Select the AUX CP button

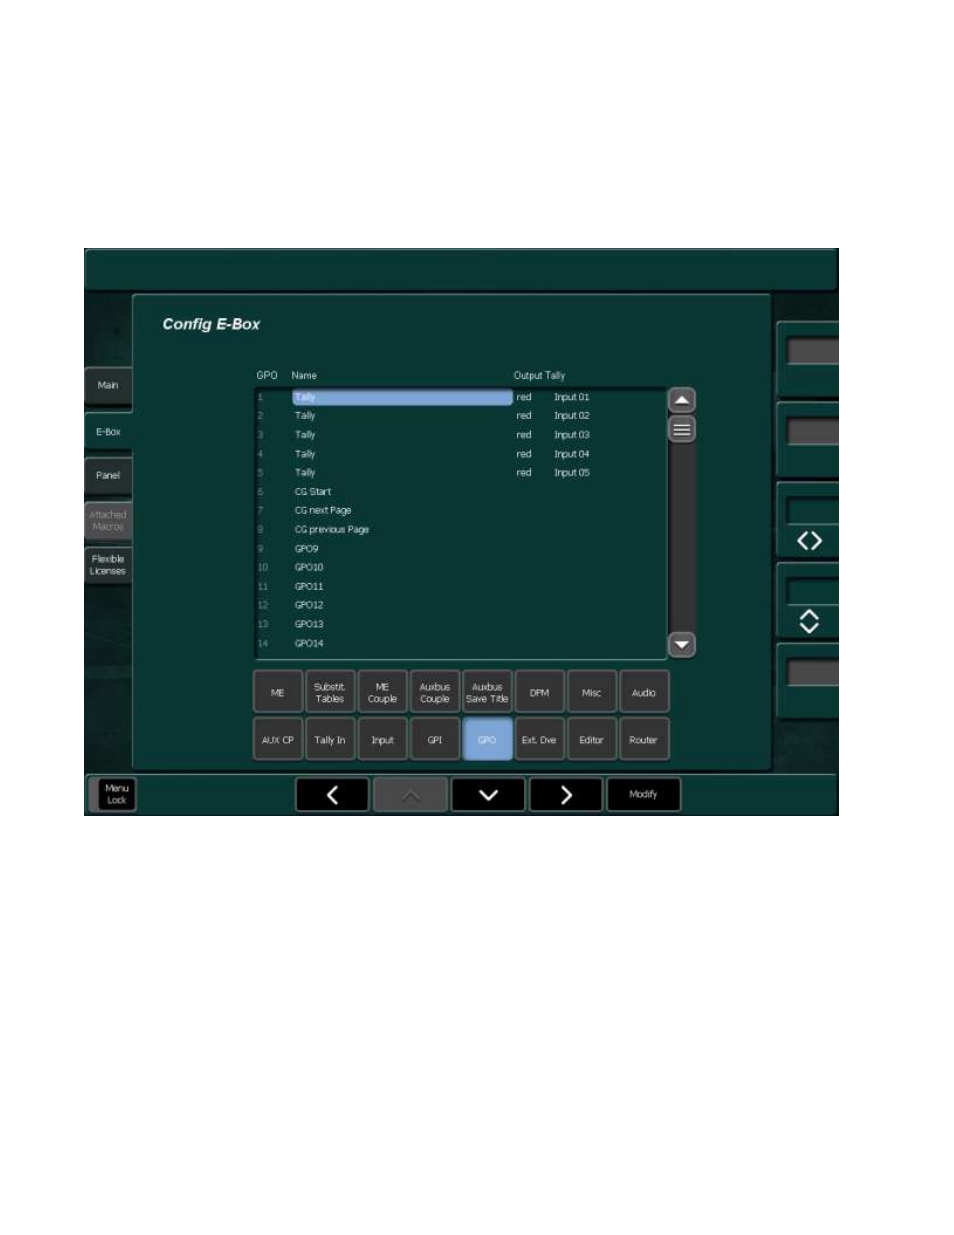pos(278,740)
